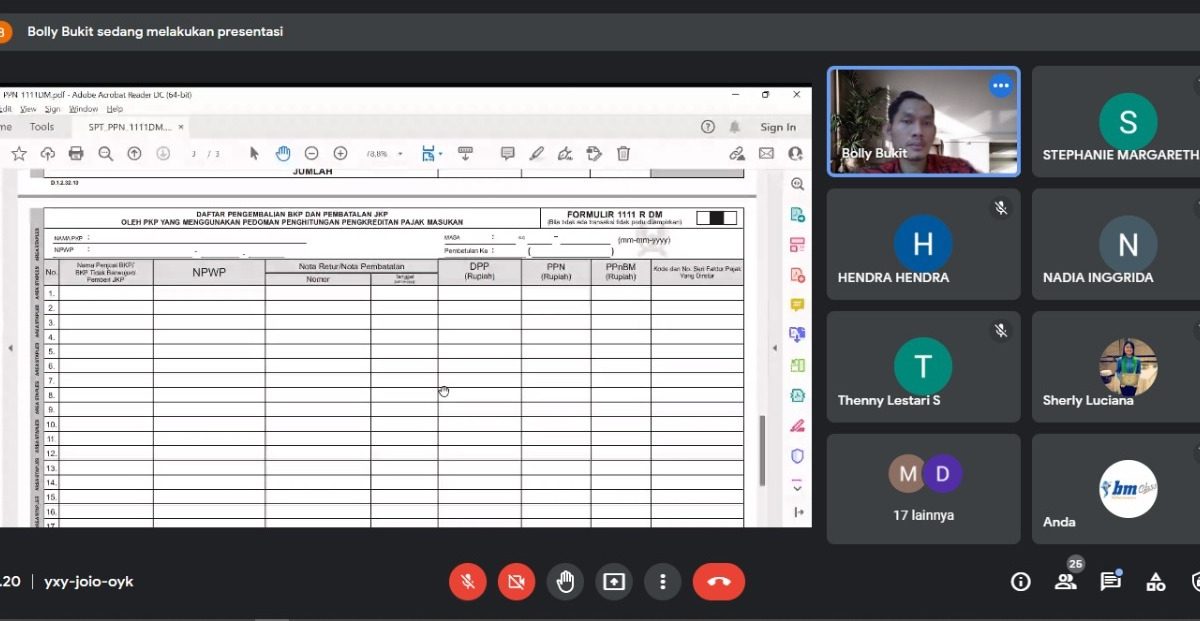
Task: Activate the hand pan tool
Action: pos(283,154)
